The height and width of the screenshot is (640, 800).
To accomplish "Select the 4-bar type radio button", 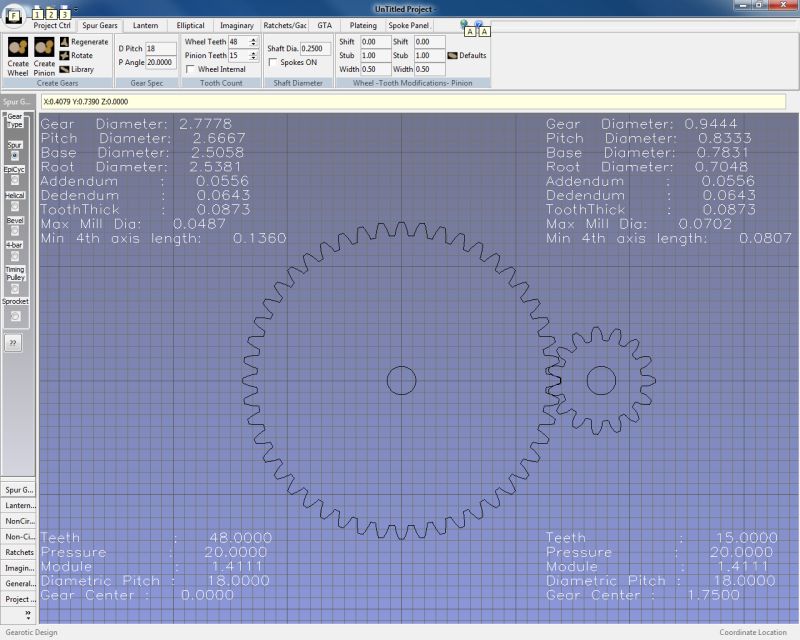I will tap(15, 256).
